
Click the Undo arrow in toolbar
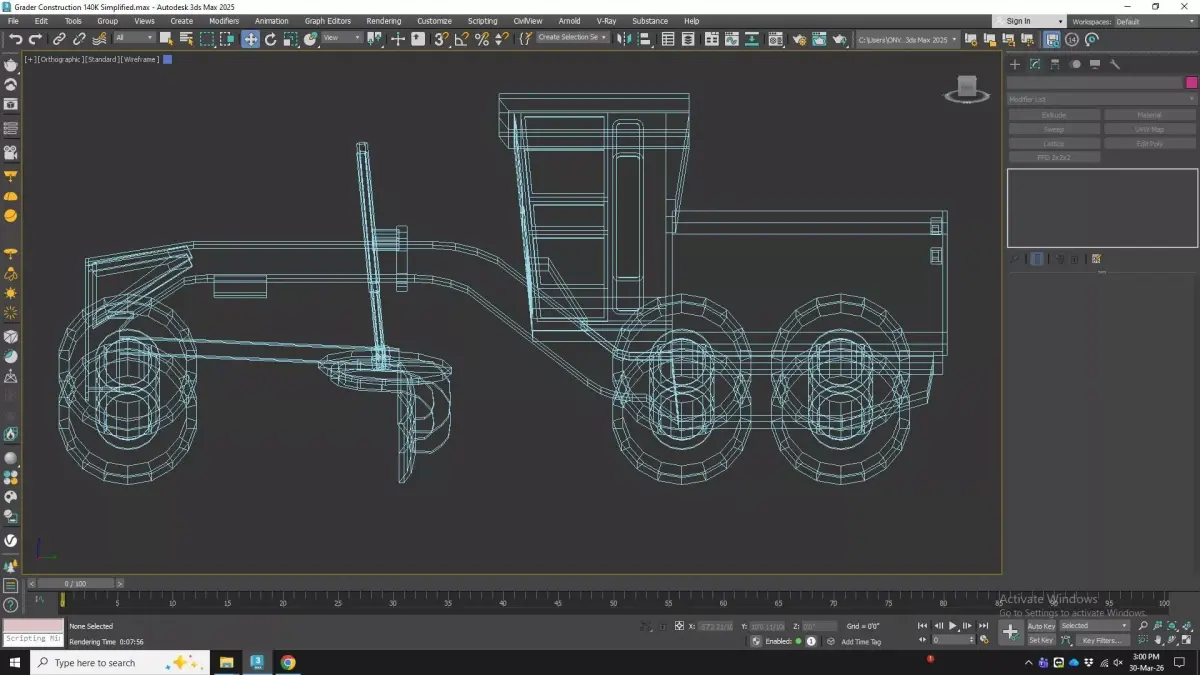click(15, 39)
